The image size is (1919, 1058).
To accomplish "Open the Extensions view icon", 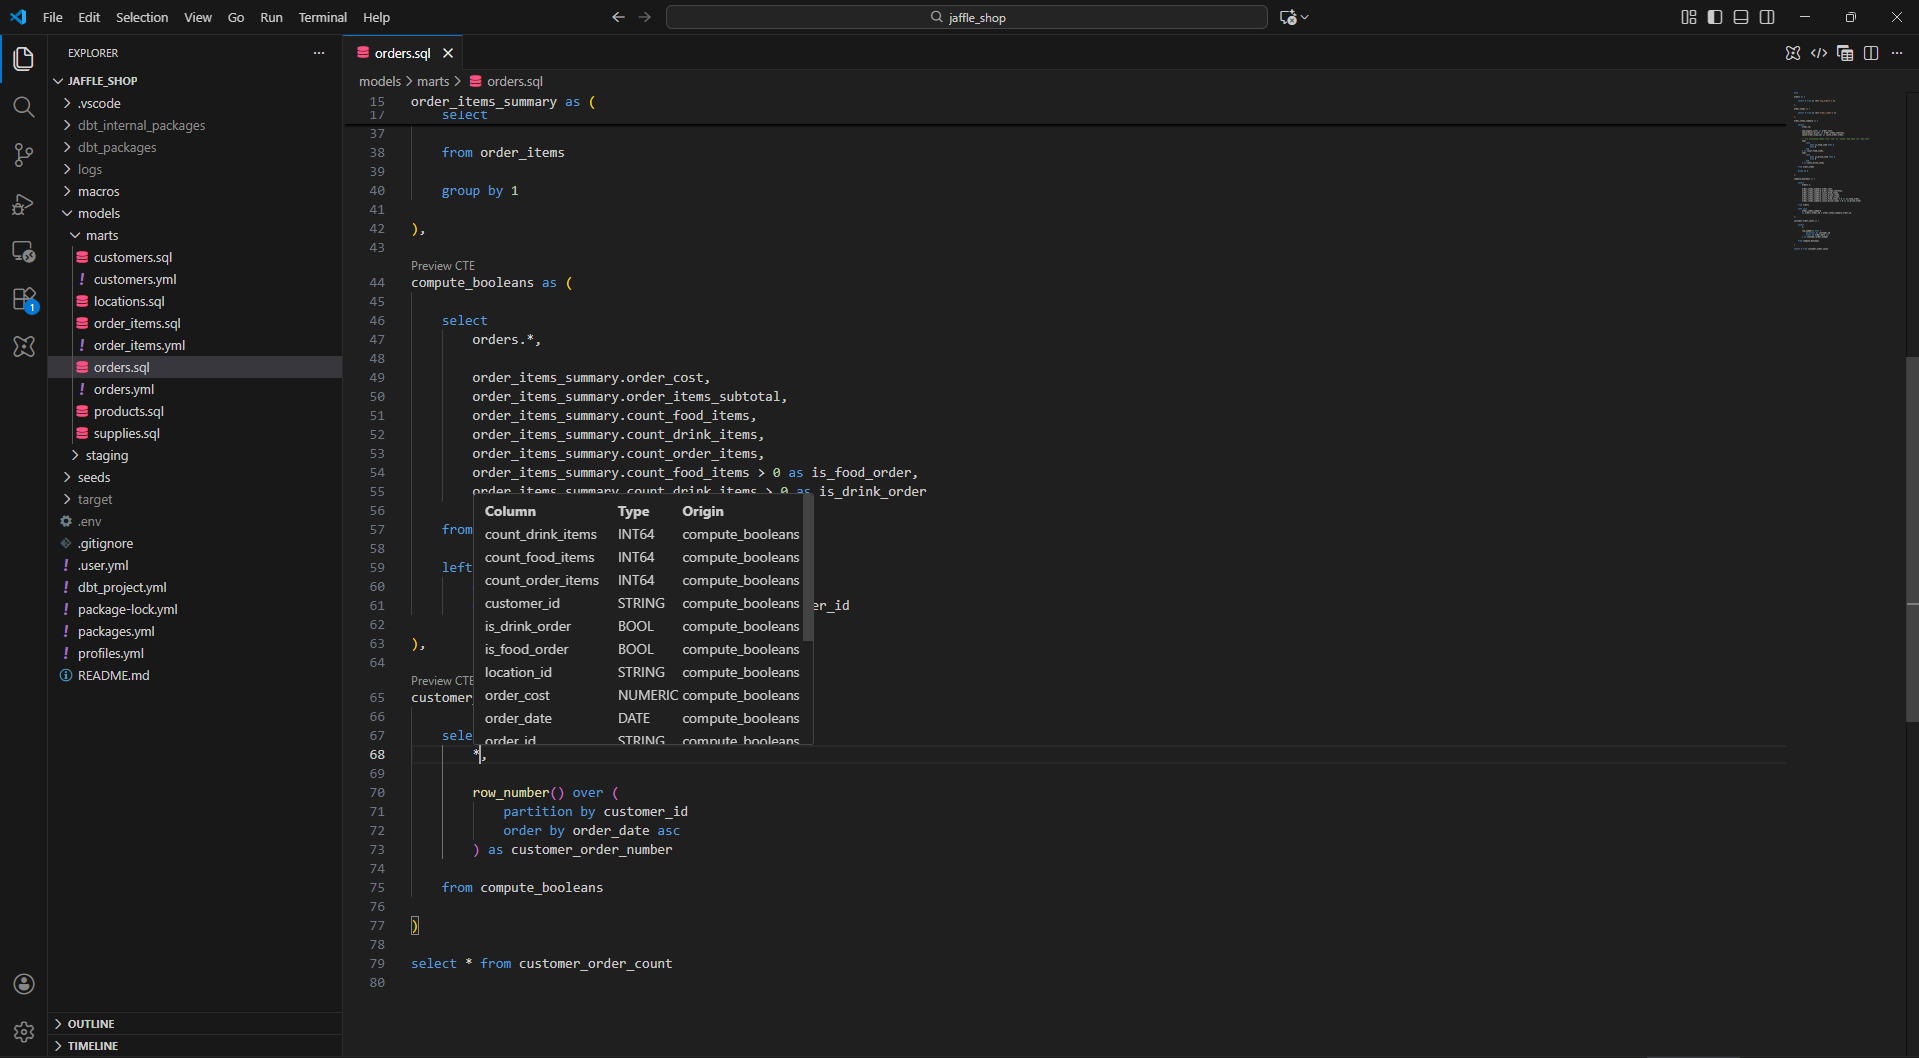I will coord(24,299).
